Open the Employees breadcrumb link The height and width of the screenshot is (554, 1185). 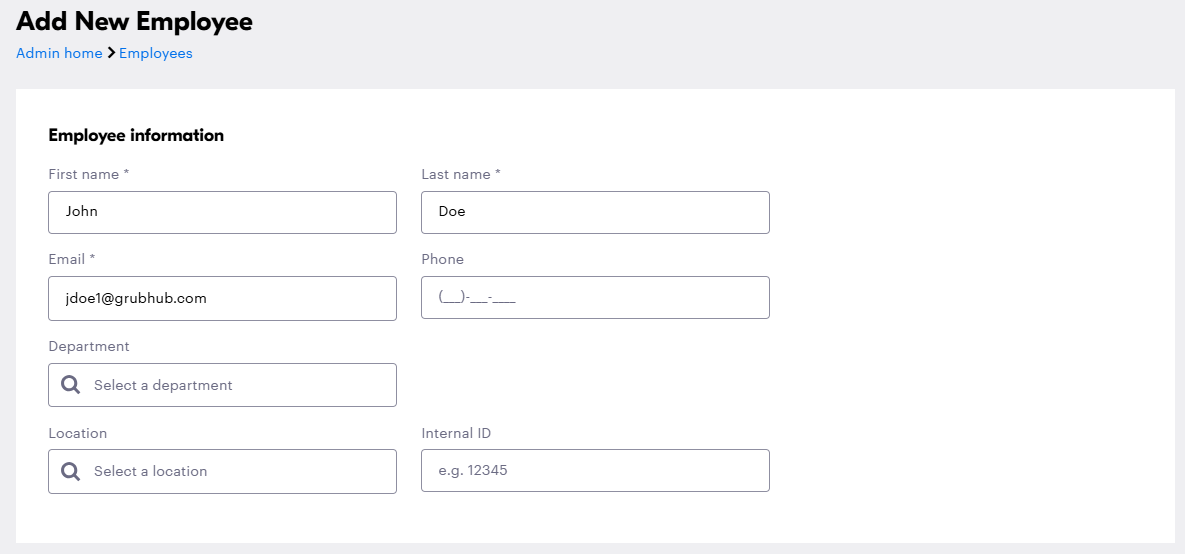point(156,53)
